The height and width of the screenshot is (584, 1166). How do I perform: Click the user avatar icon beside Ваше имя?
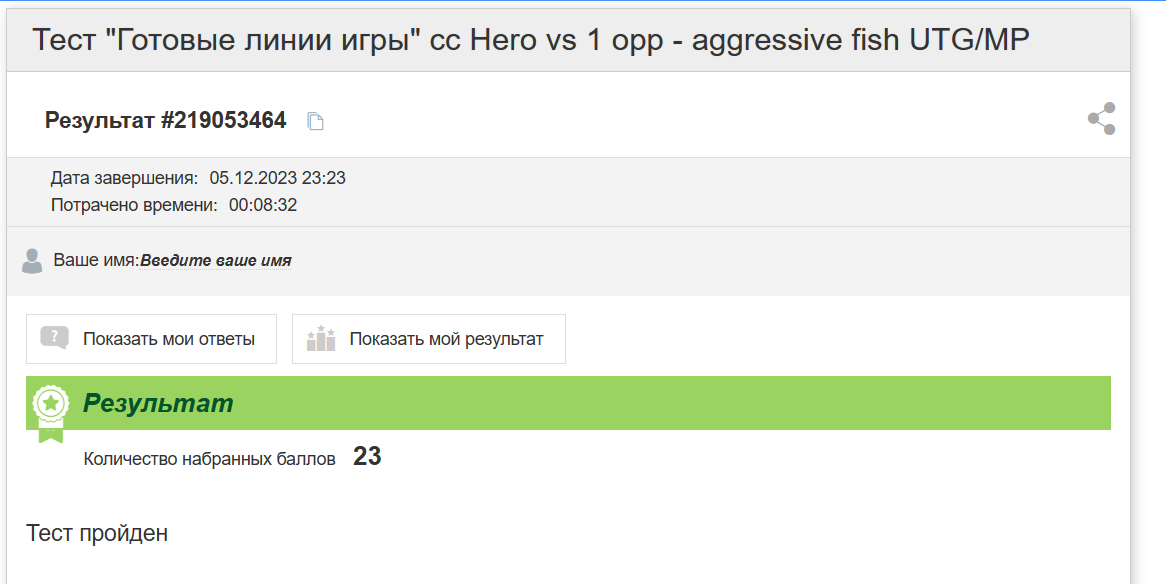coord(32,261)
